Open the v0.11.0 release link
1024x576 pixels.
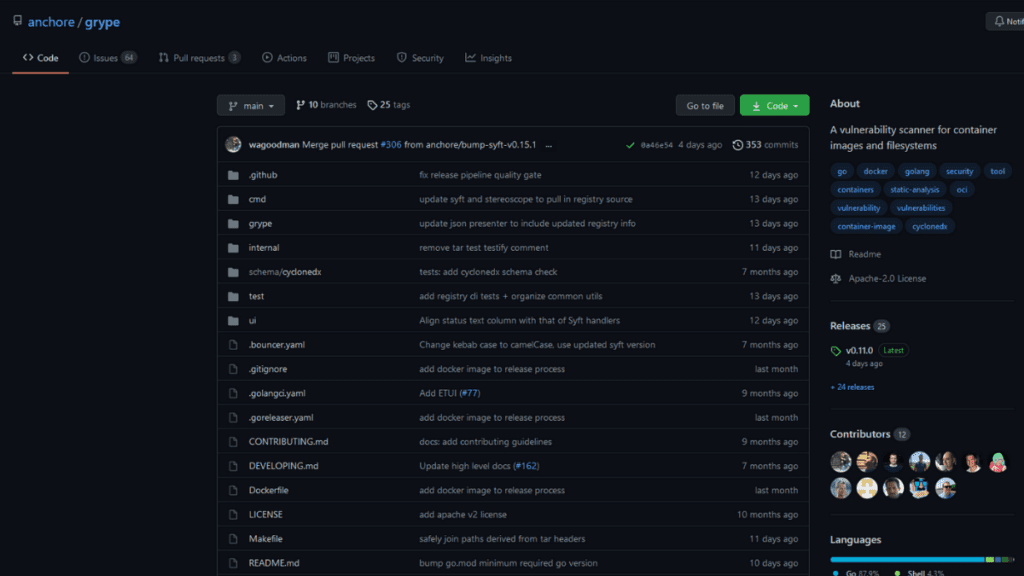pyautogui.click(x=859, y=351)
